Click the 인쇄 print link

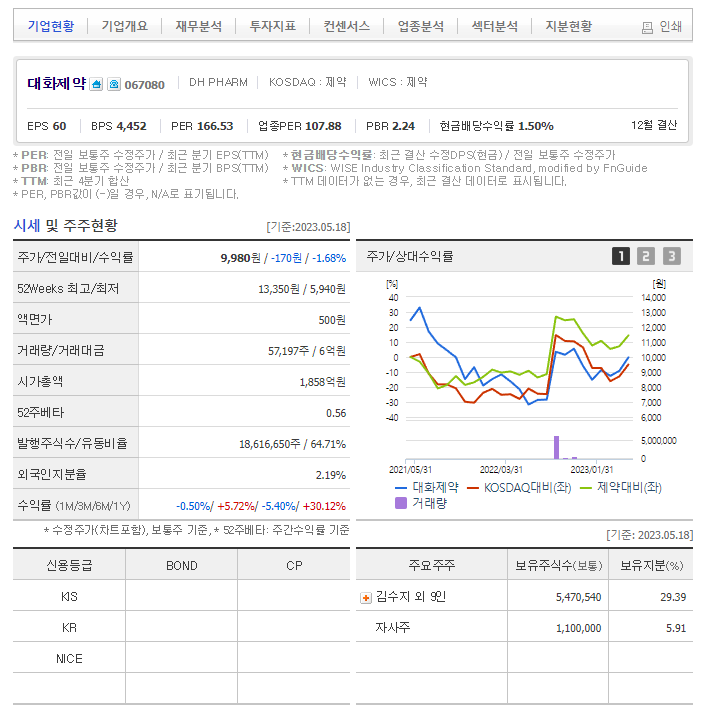671,27
